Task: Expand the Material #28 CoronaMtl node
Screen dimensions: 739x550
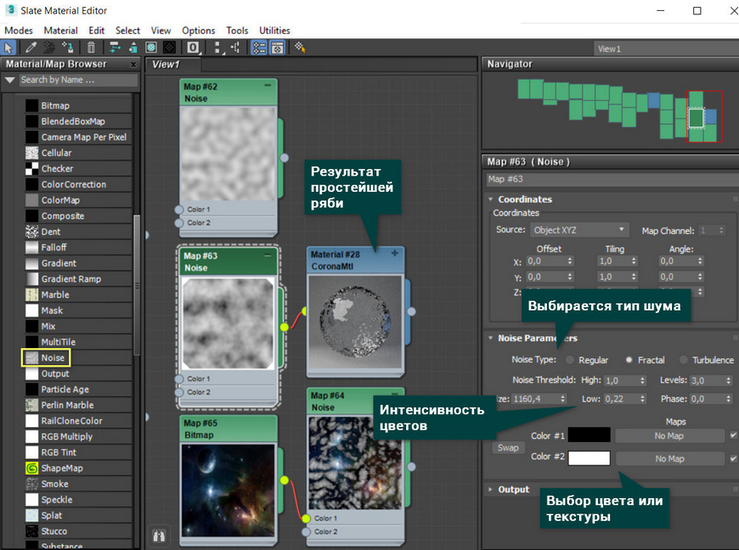Action: [x=395, y=254]
